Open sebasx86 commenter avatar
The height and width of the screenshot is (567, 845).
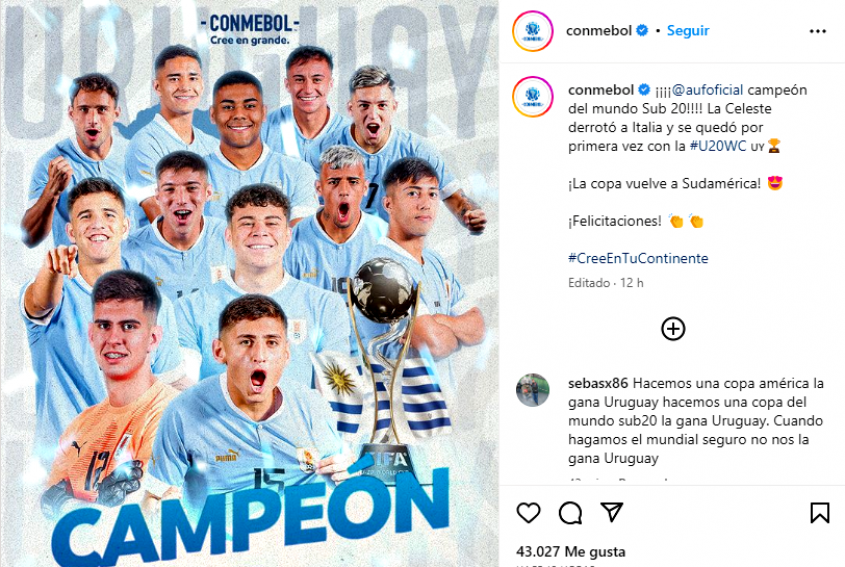[x=532, y=390]
